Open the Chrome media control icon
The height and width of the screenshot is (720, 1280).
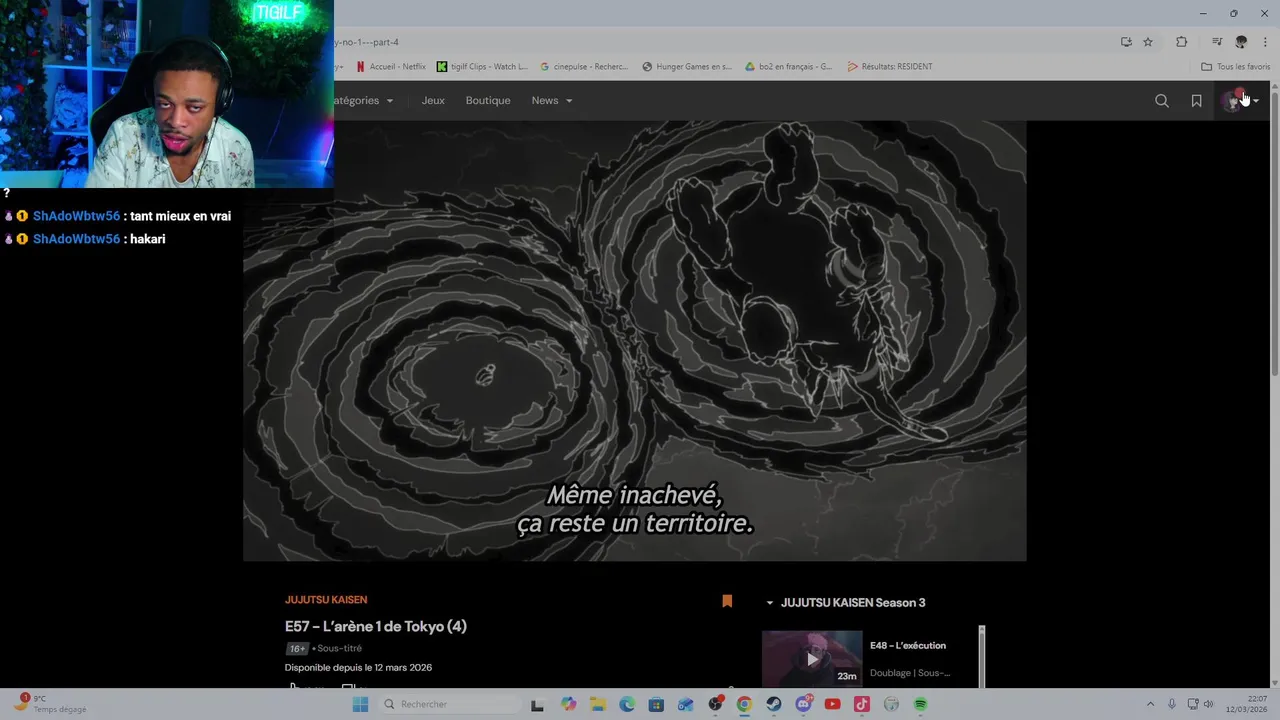(1217, 42)
